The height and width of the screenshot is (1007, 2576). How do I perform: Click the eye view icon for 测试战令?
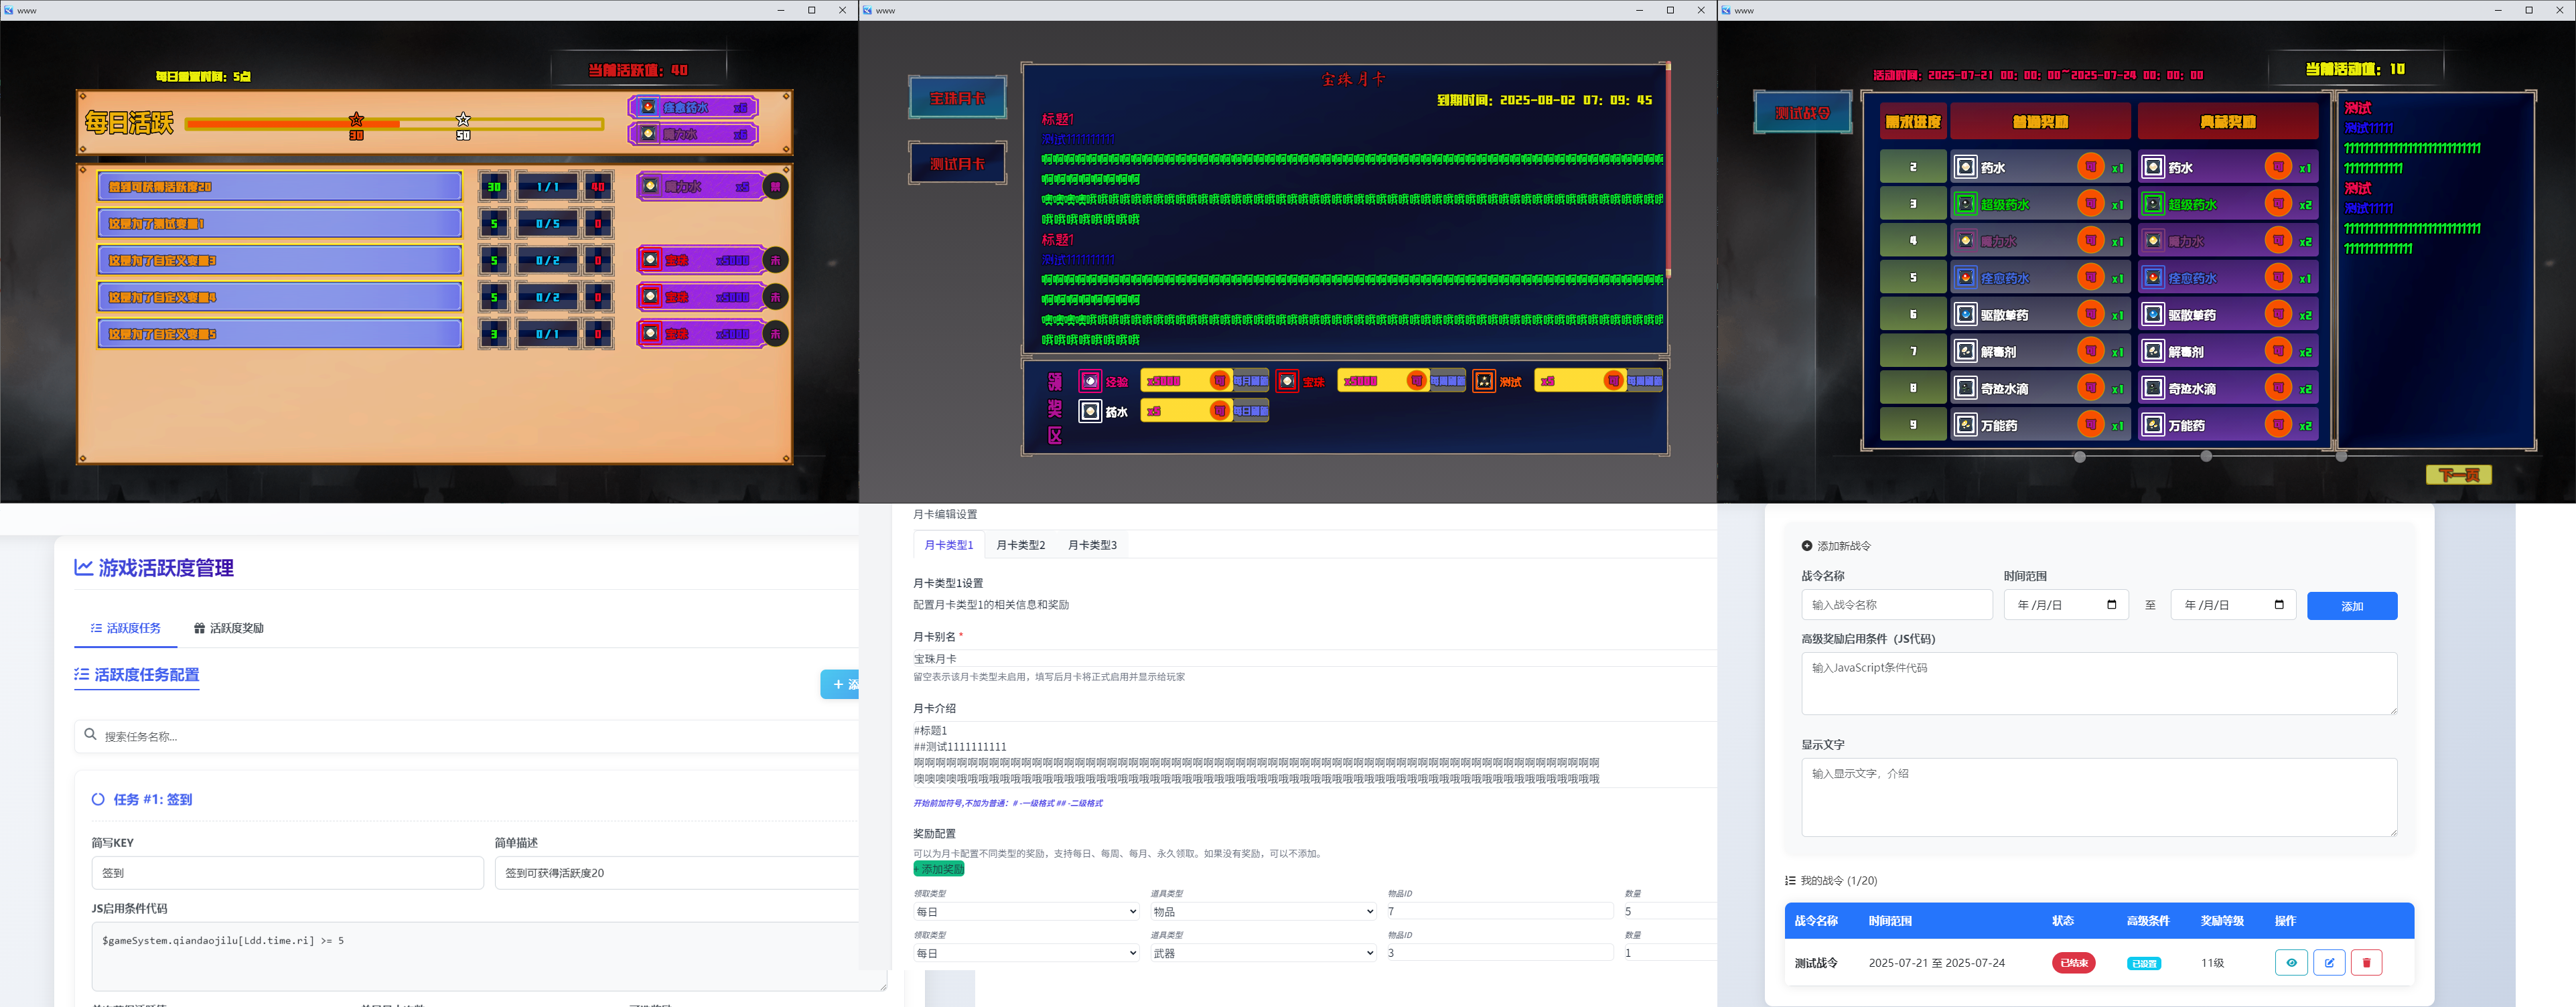coord(2291,962)
